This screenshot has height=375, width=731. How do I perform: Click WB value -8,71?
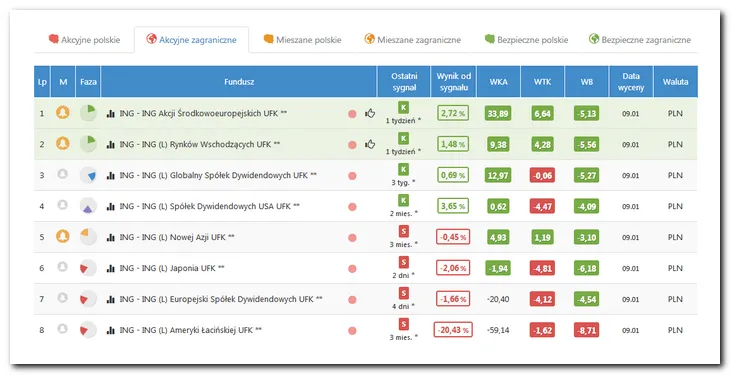tap(586, 330)
